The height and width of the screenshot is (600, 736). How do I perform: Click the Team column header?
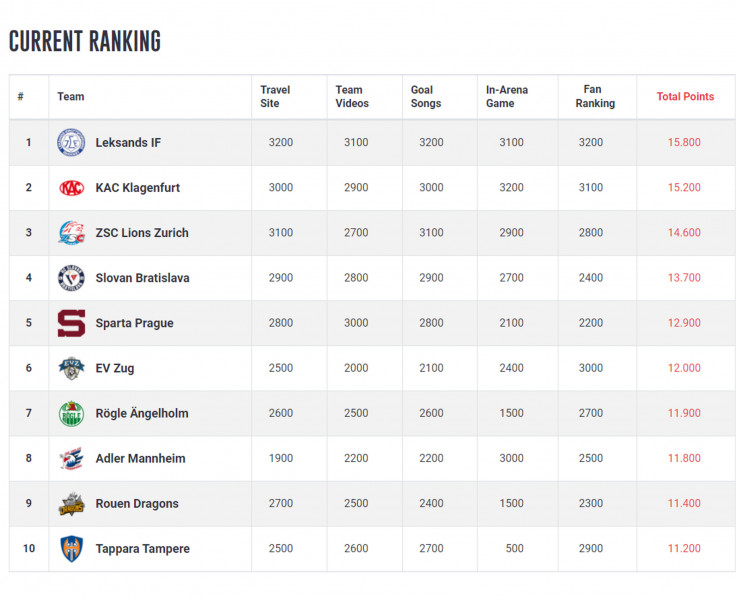71,96
